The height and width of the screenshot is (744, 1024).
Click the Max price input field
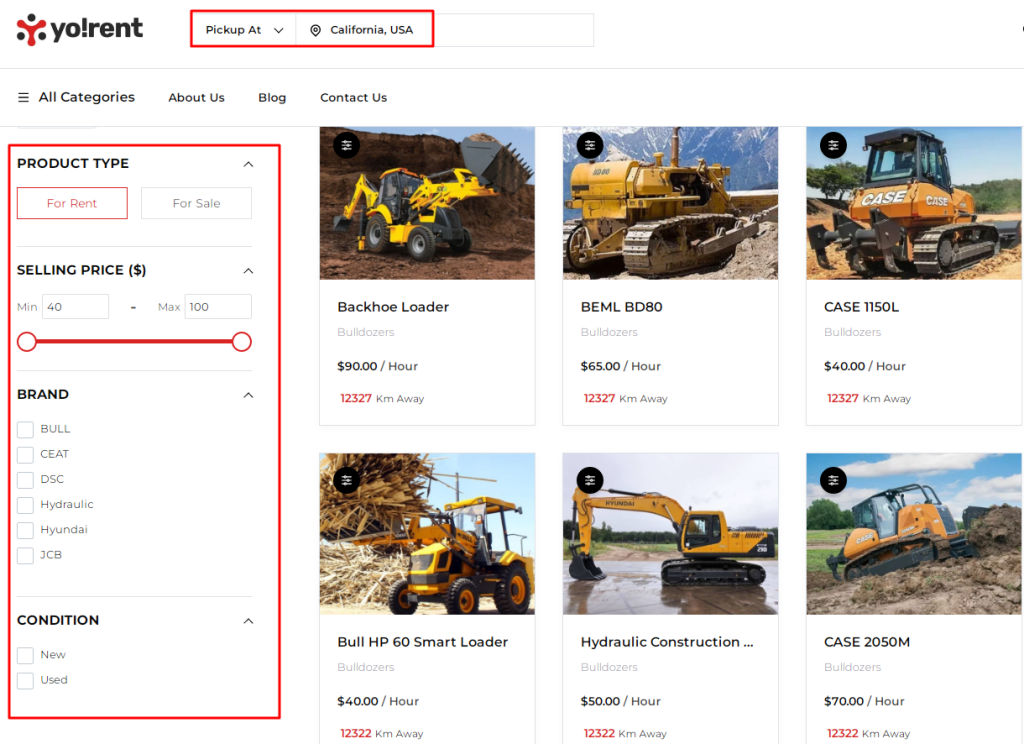point(218,306)
